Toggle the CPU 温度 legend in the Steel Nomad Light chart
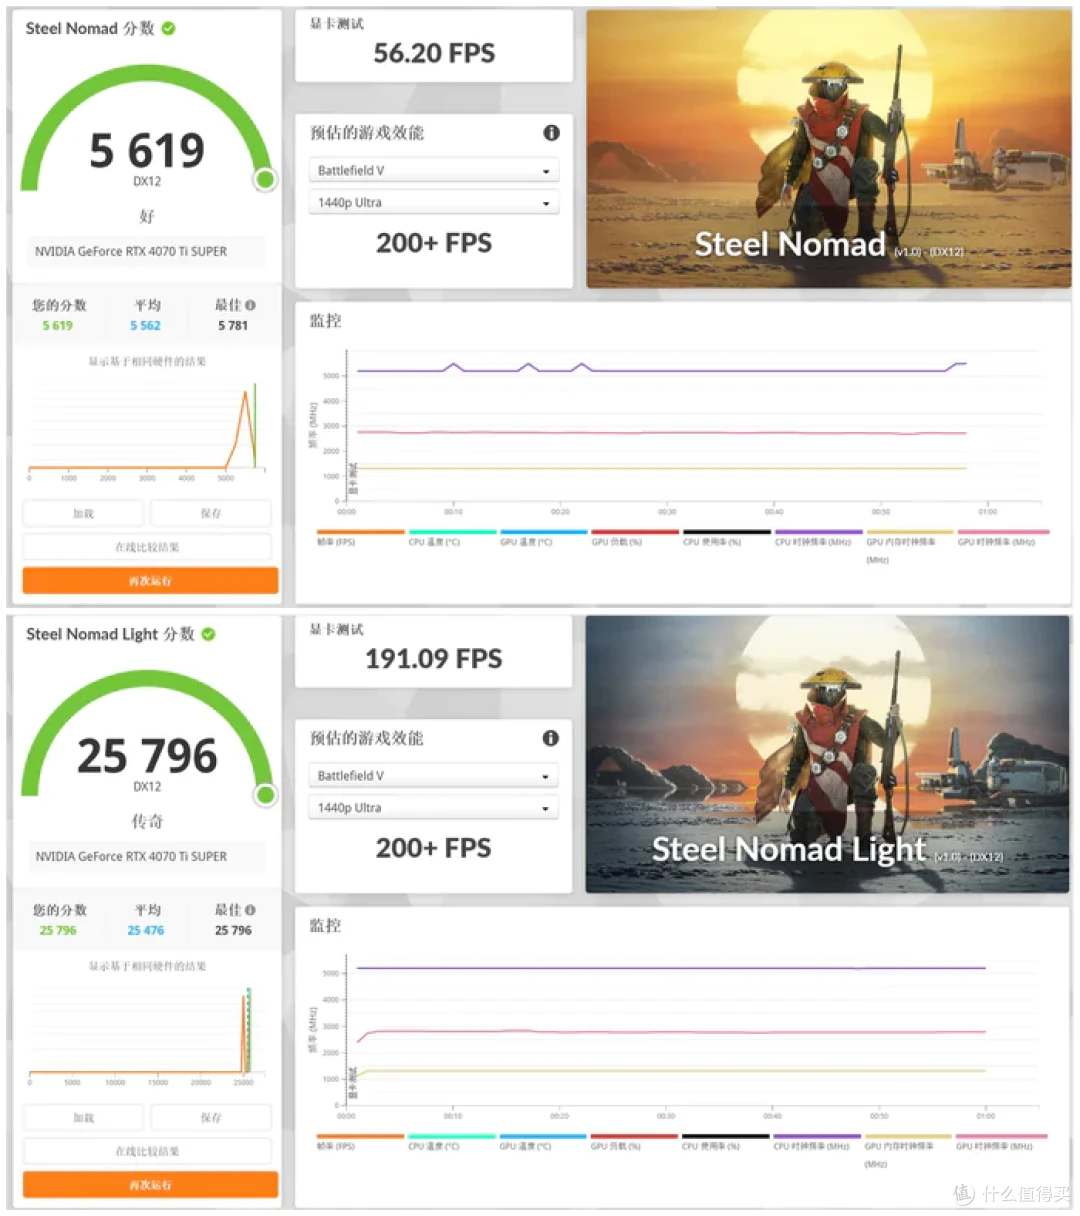1080x1216 pixels. point(452,1142)
